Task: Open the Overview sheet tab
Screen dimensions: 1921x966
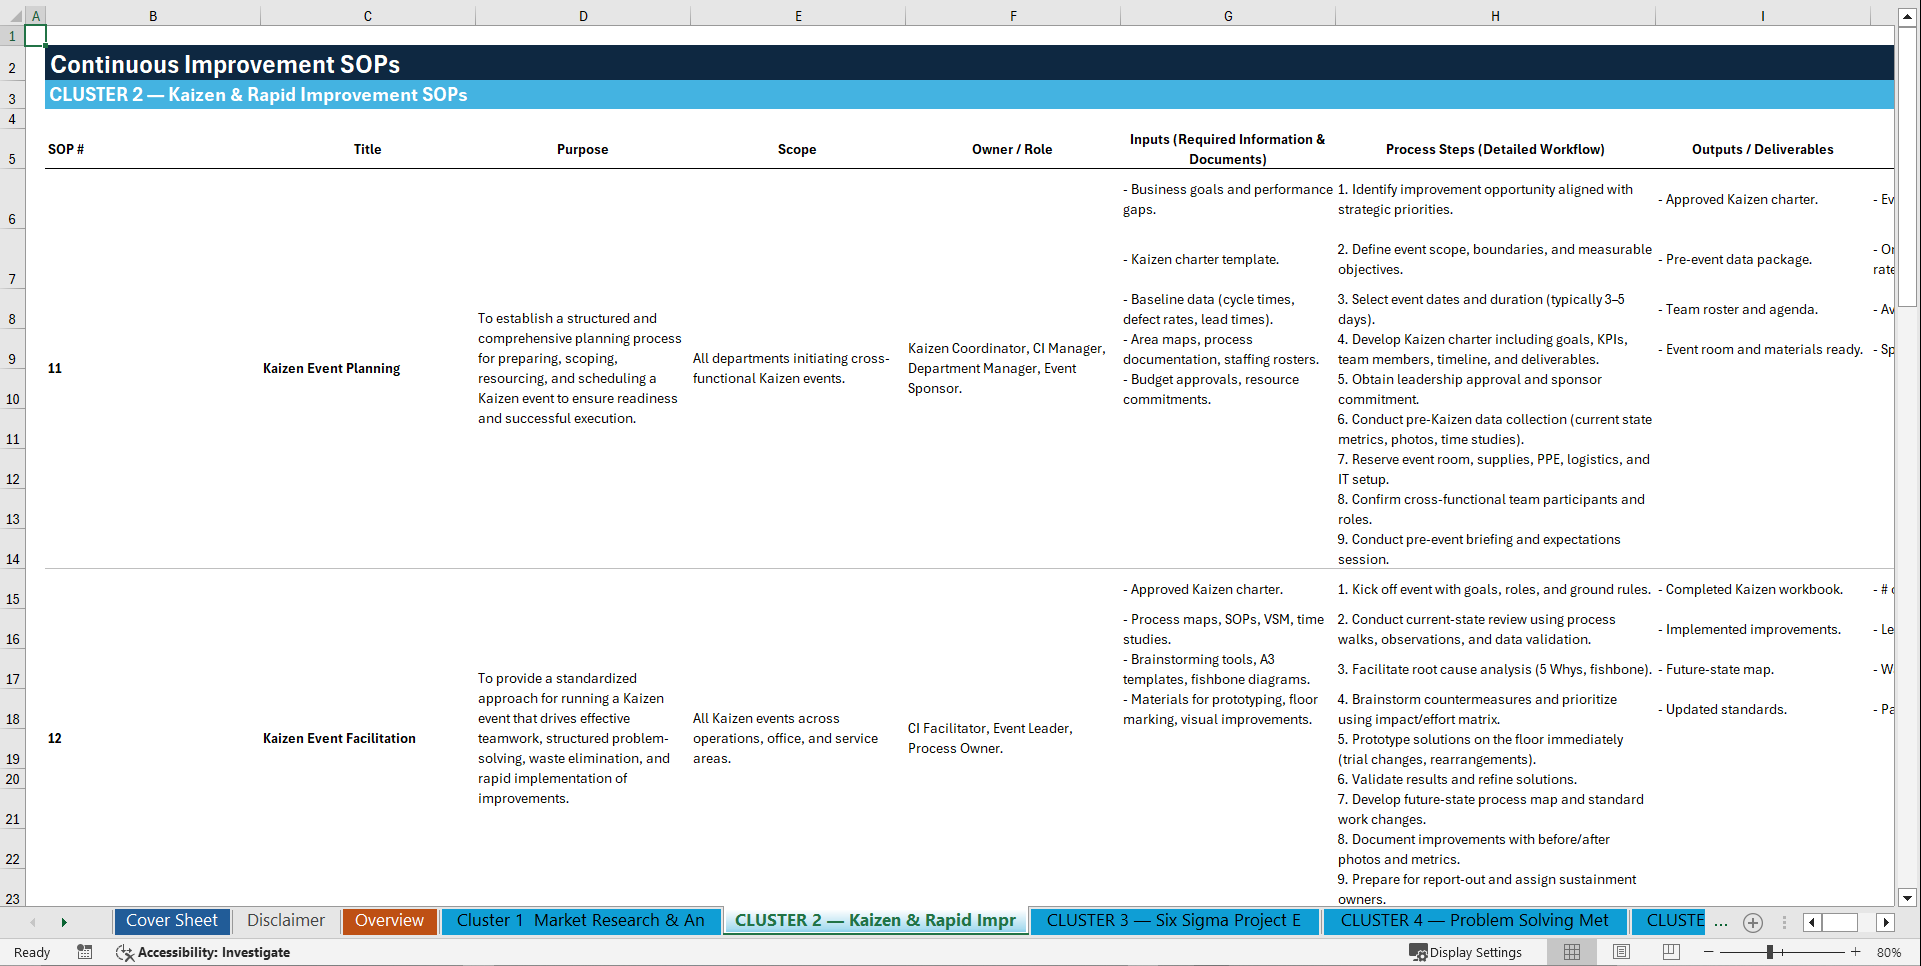Action: [x=389, y=921]
